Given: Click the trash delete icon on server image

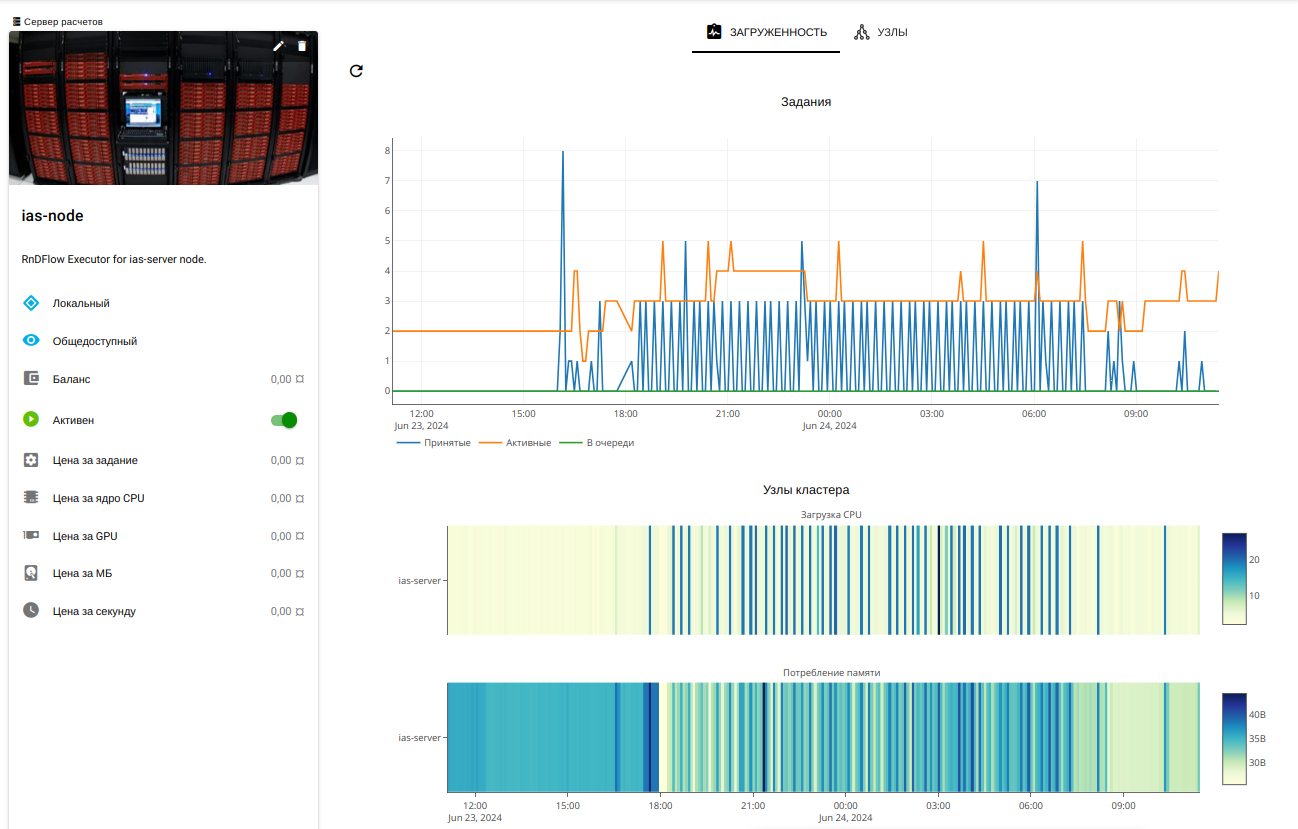Looking at the screenshot, I should coord(302,46).
